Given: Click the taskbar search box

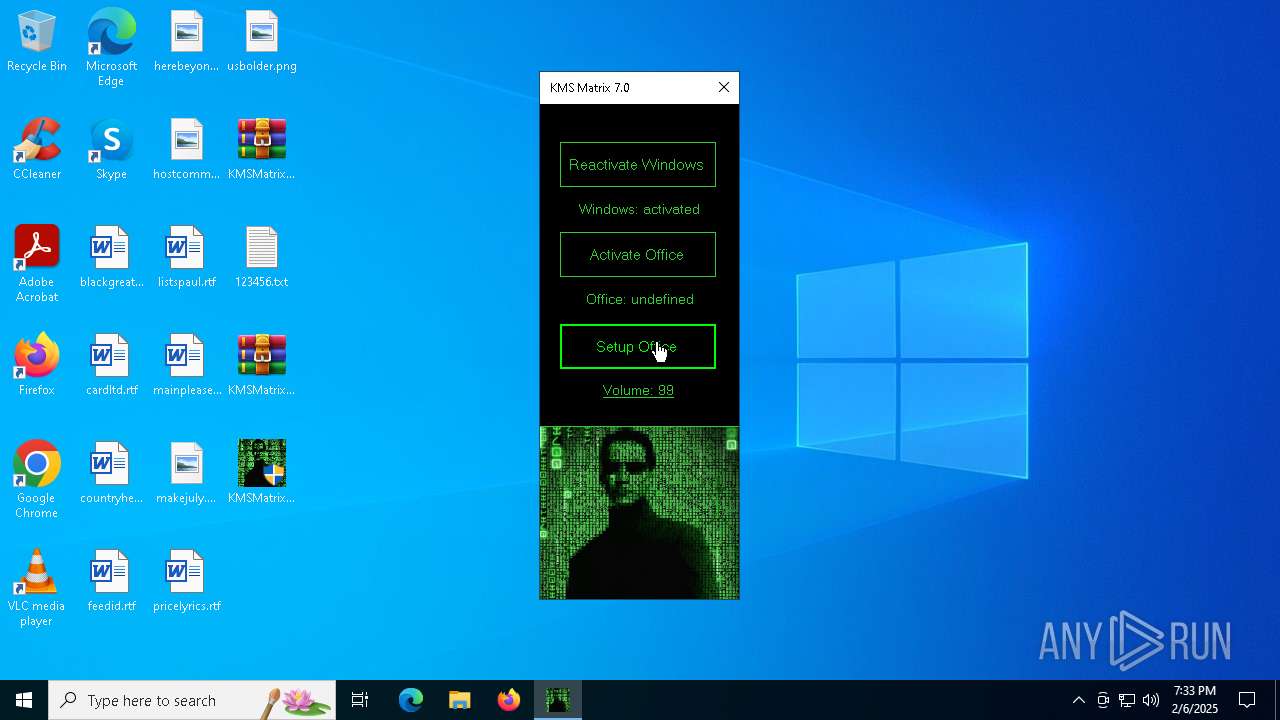Looking at the screenshot, I should [x=192, y=700].
